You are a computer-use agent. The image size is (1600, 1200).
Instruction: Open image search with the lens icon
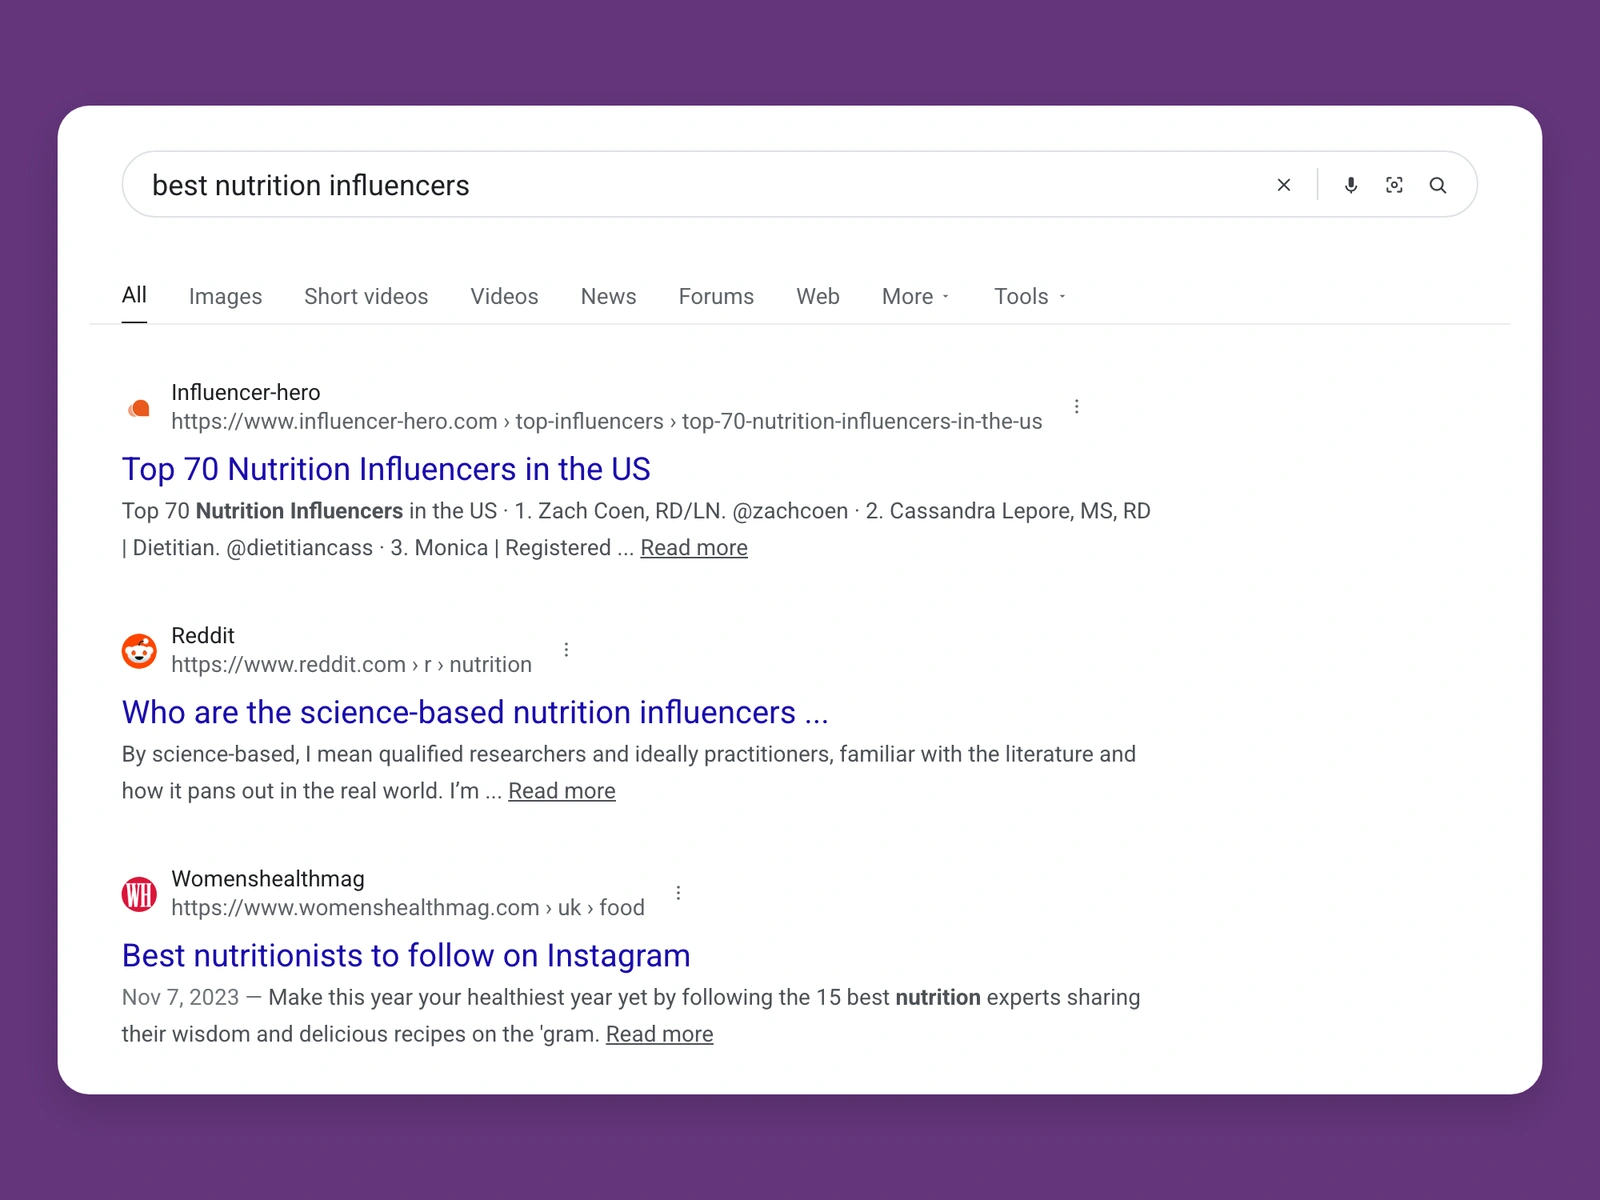coord(1394,185)
